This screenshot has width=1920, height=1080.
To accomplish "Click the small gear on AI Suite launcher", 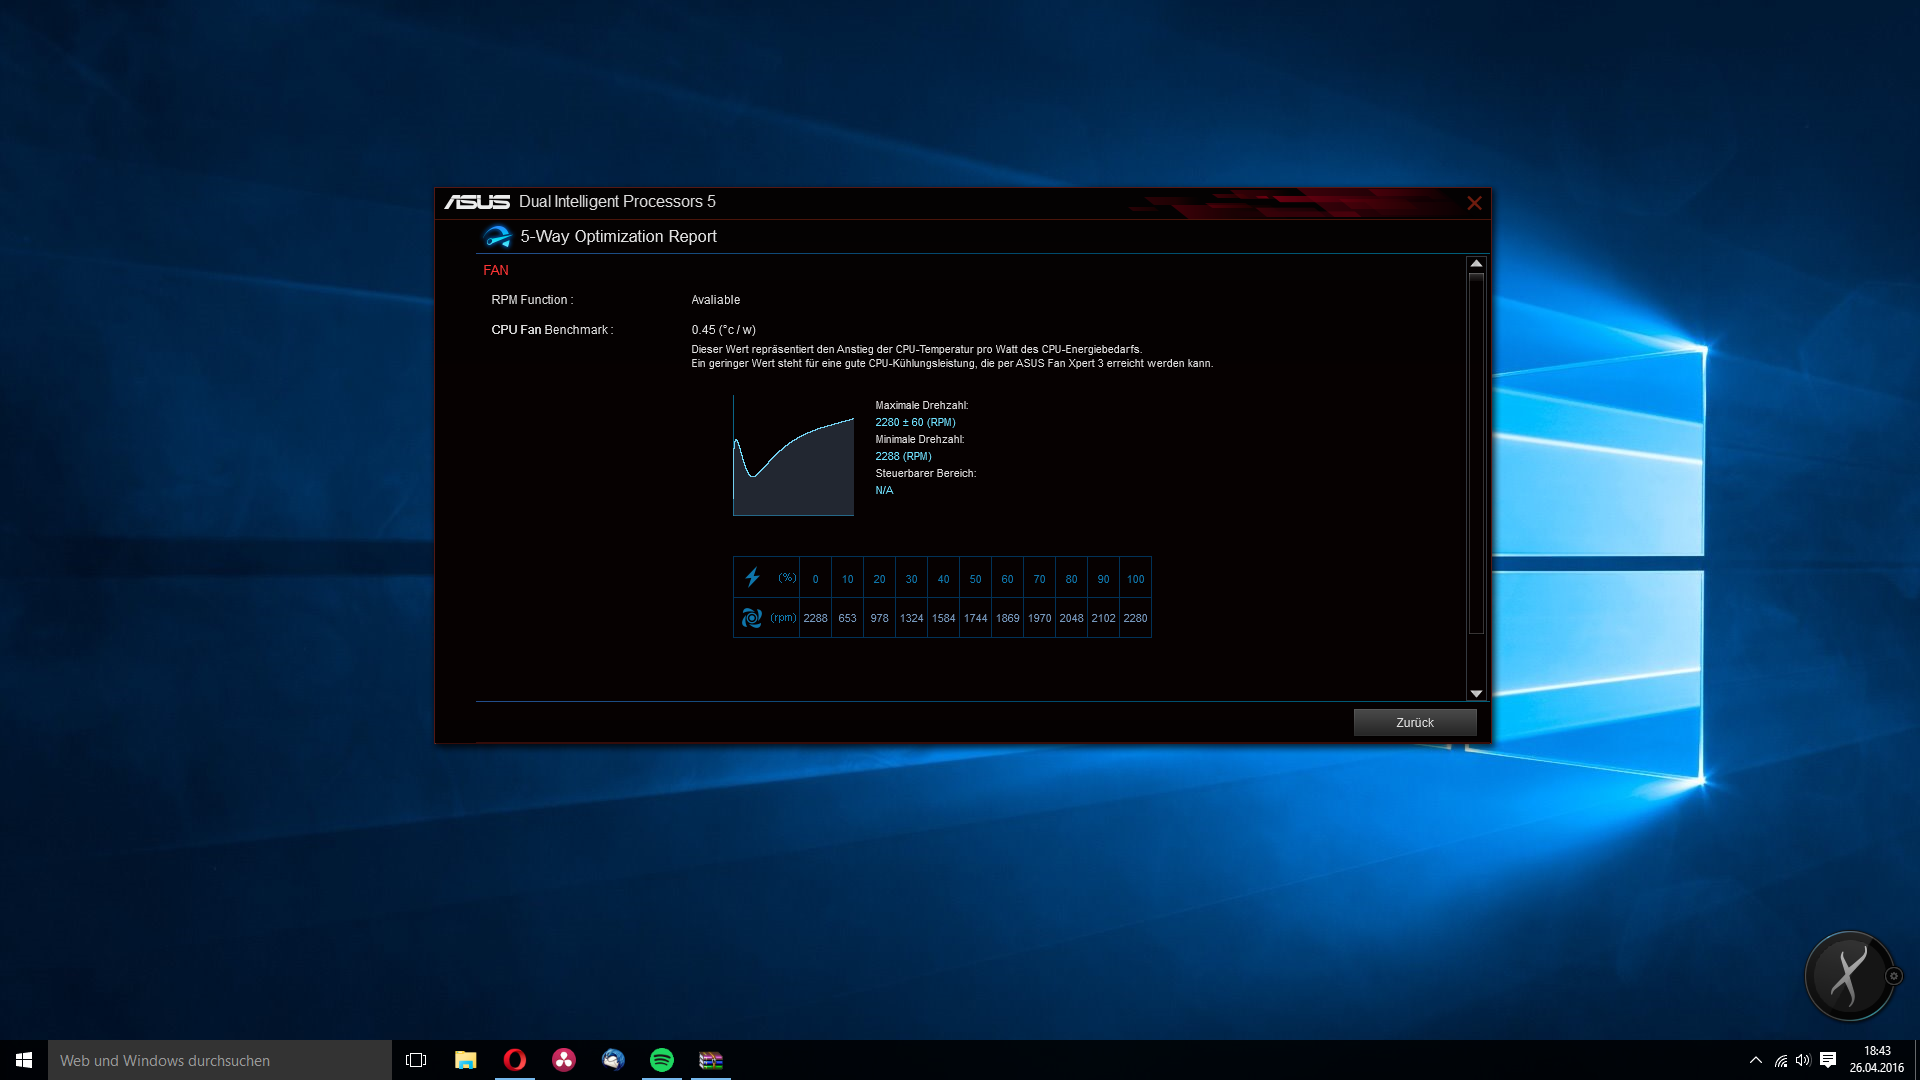I will [x=1893, y=976].
